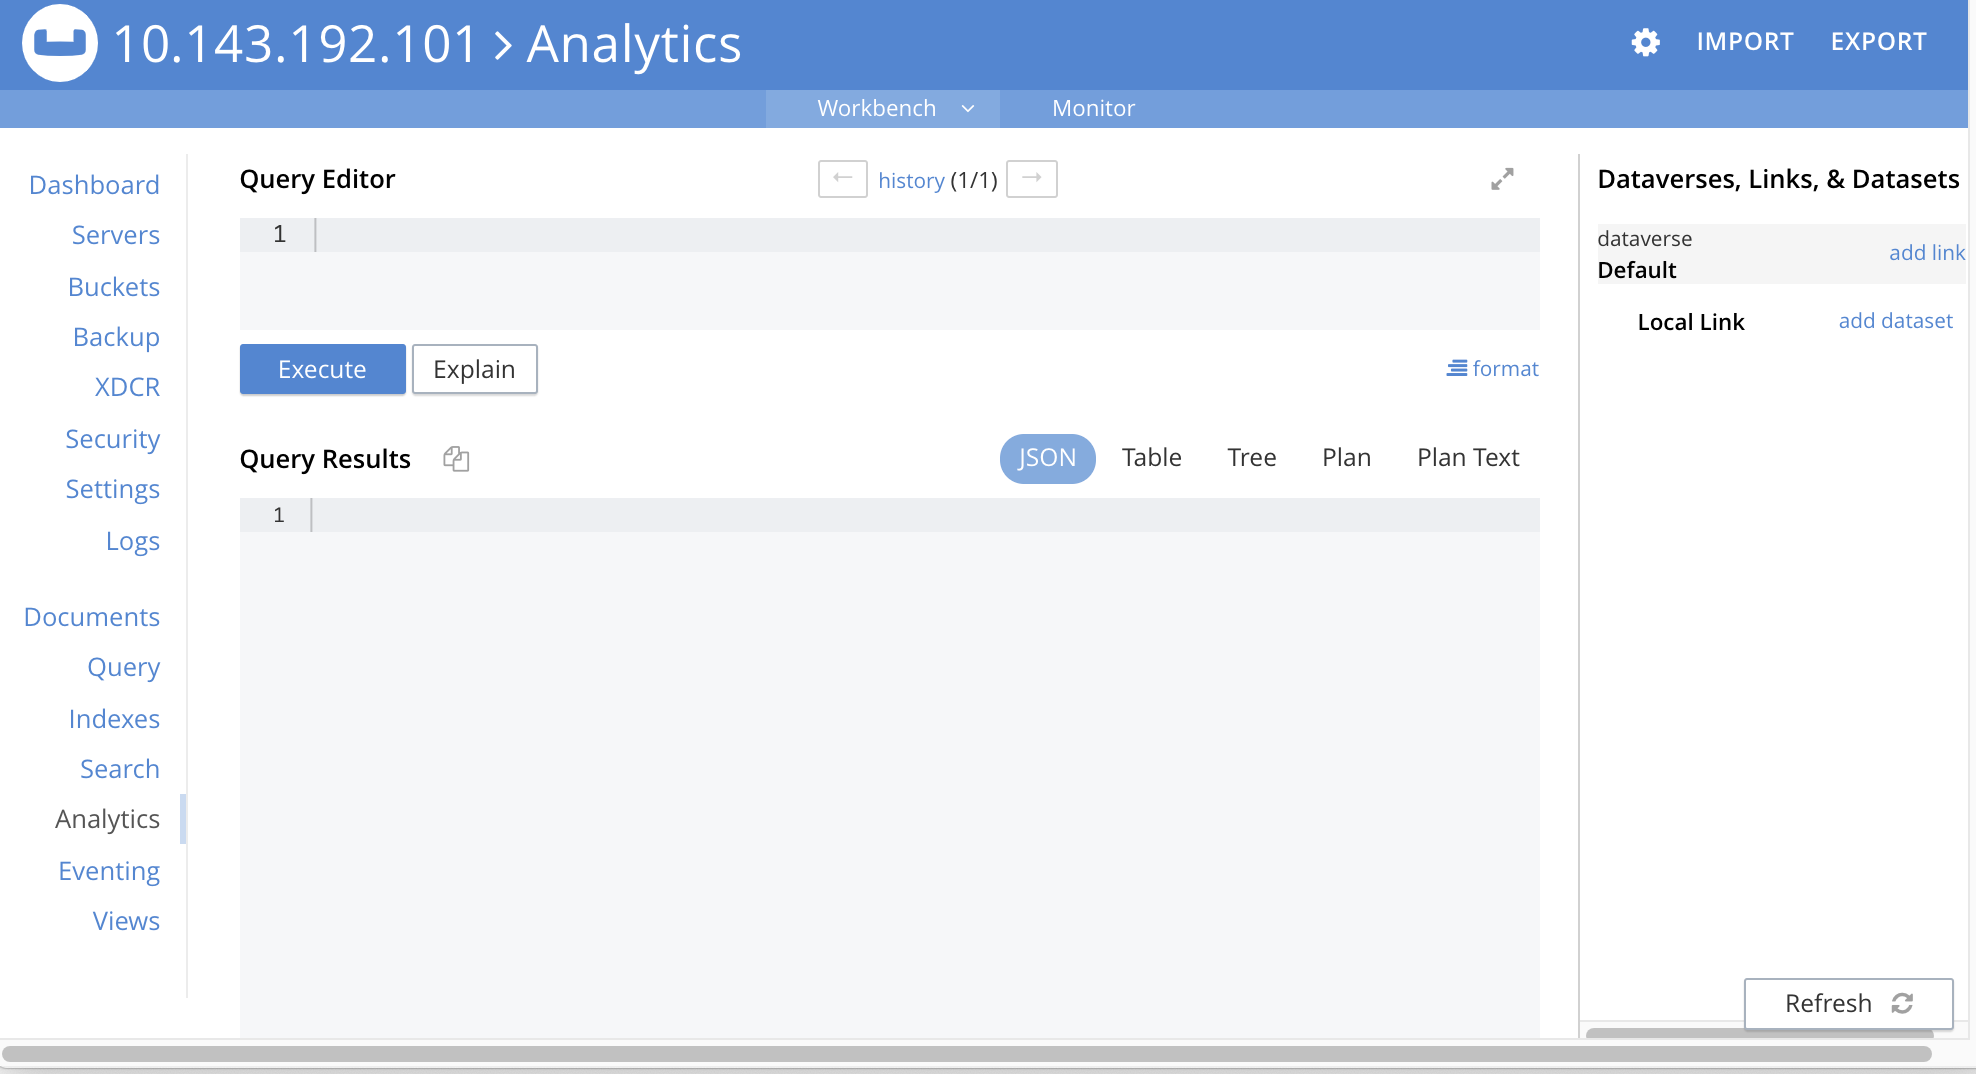Click the 10.143.192.101 cluster title

pos(295,45)
